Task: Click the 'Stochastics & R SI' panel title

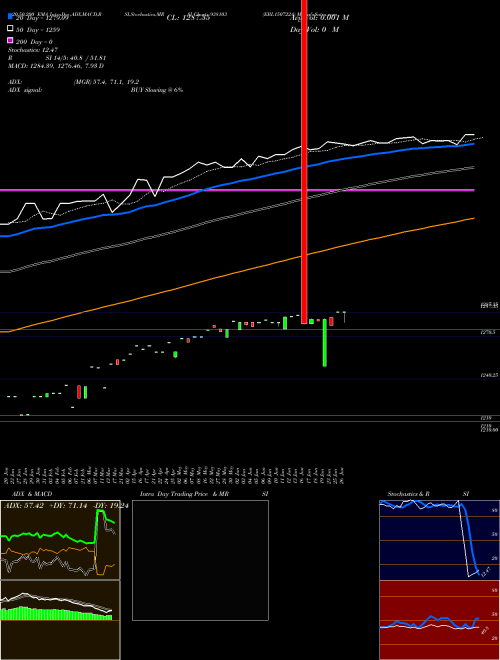Action: coord(428,494)
